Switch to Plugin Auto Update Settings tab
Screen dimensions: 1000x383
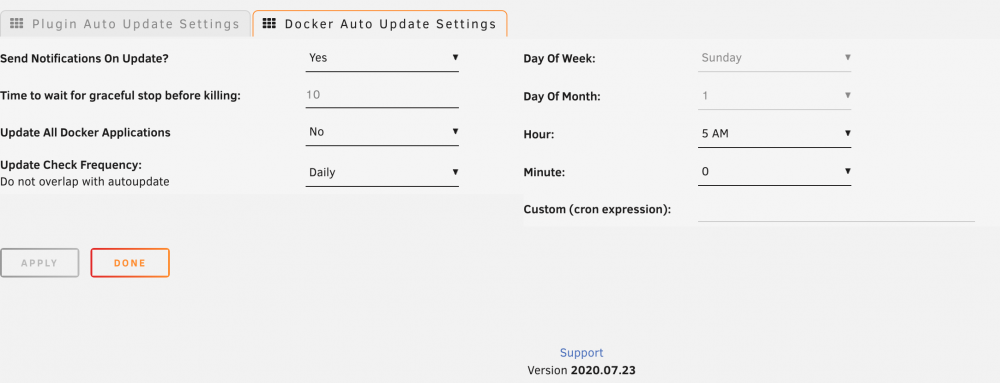coord(125,24)
